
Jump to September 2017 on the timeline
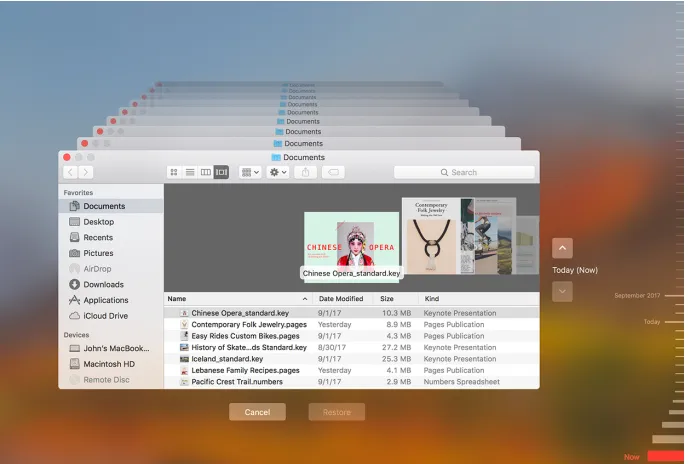(x=637, y=295)
